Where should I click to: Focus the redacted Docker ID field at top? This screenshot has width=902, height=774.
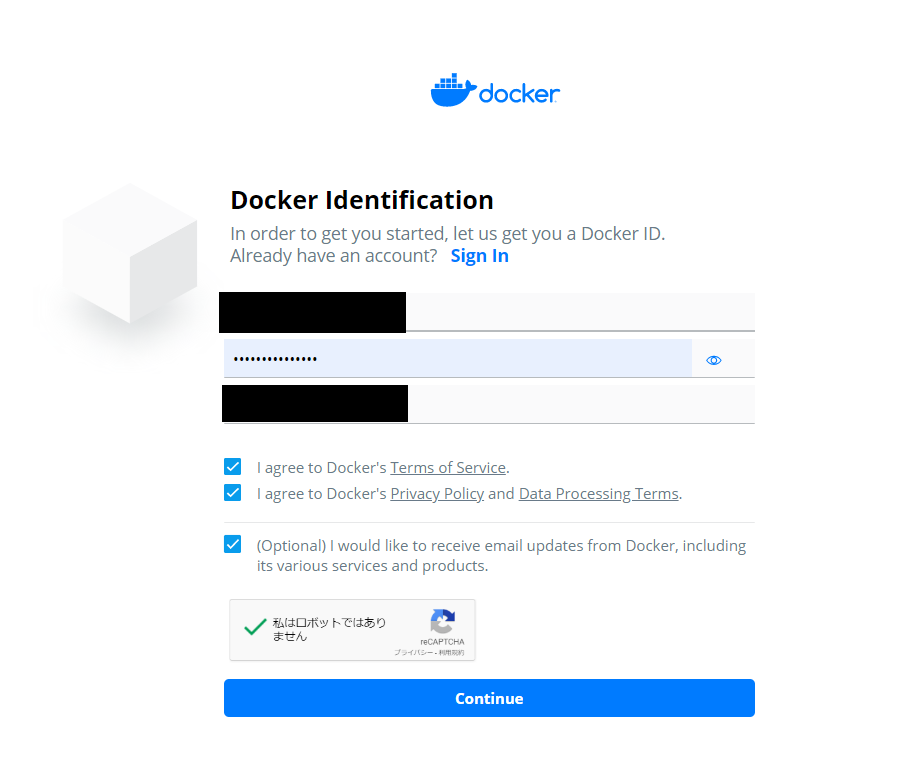(x=487, y=312)
